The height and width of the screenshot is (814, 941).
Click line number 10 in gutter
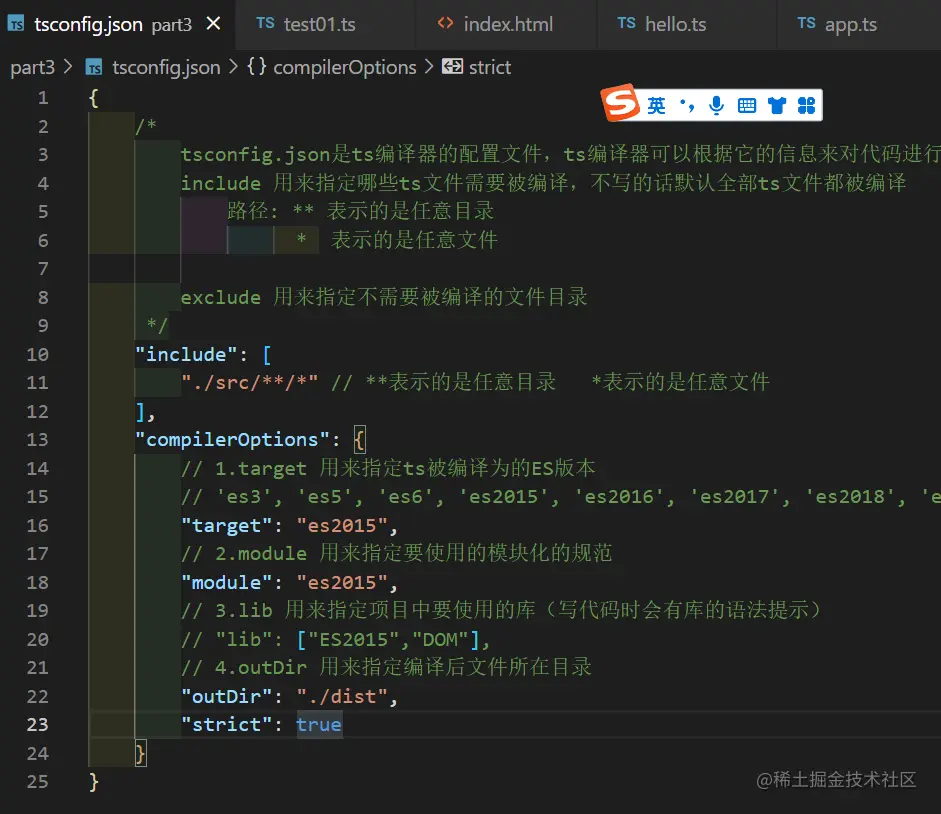[37, 354]
